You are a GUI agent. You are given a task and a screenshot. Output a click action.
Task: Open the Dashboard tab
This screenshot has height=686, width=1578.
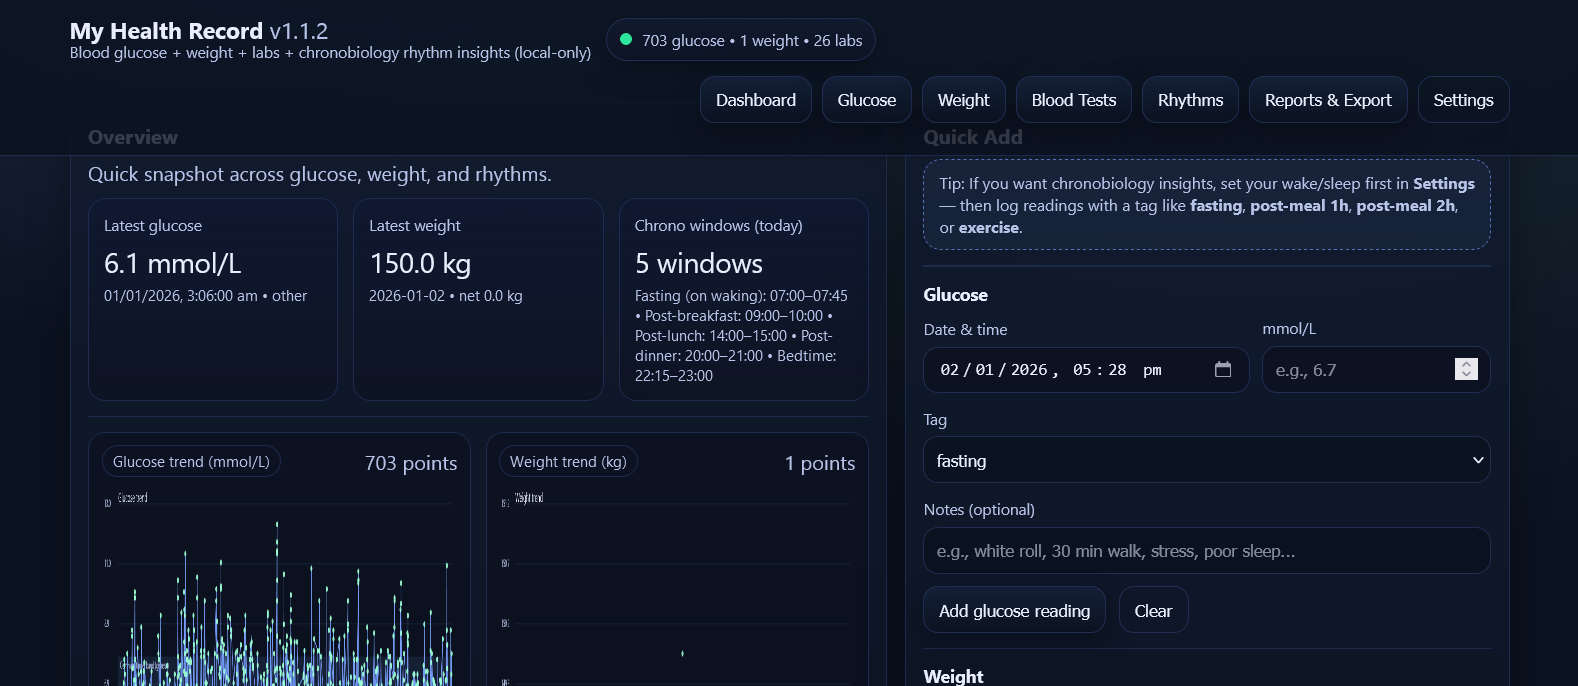[x=755, y=100]
